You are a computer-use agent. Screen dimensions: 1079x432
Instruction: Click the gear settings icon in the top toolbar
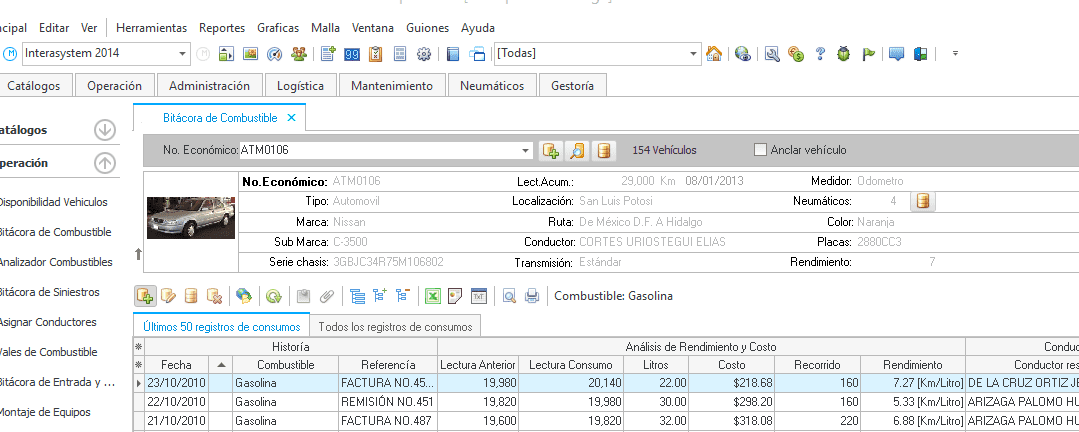point(424,54)
